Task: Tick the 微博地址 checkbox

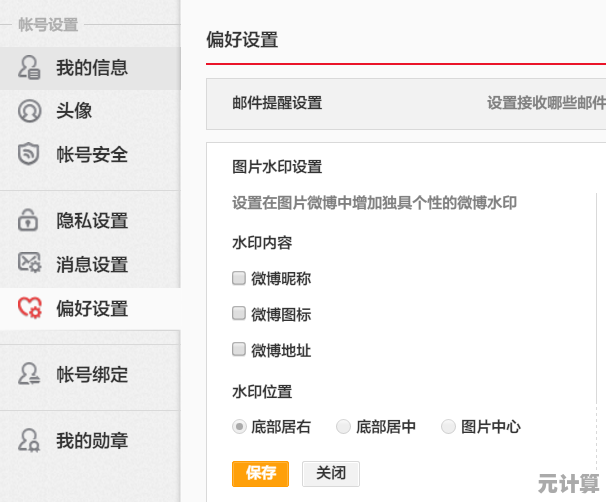Action: (239, 349)
